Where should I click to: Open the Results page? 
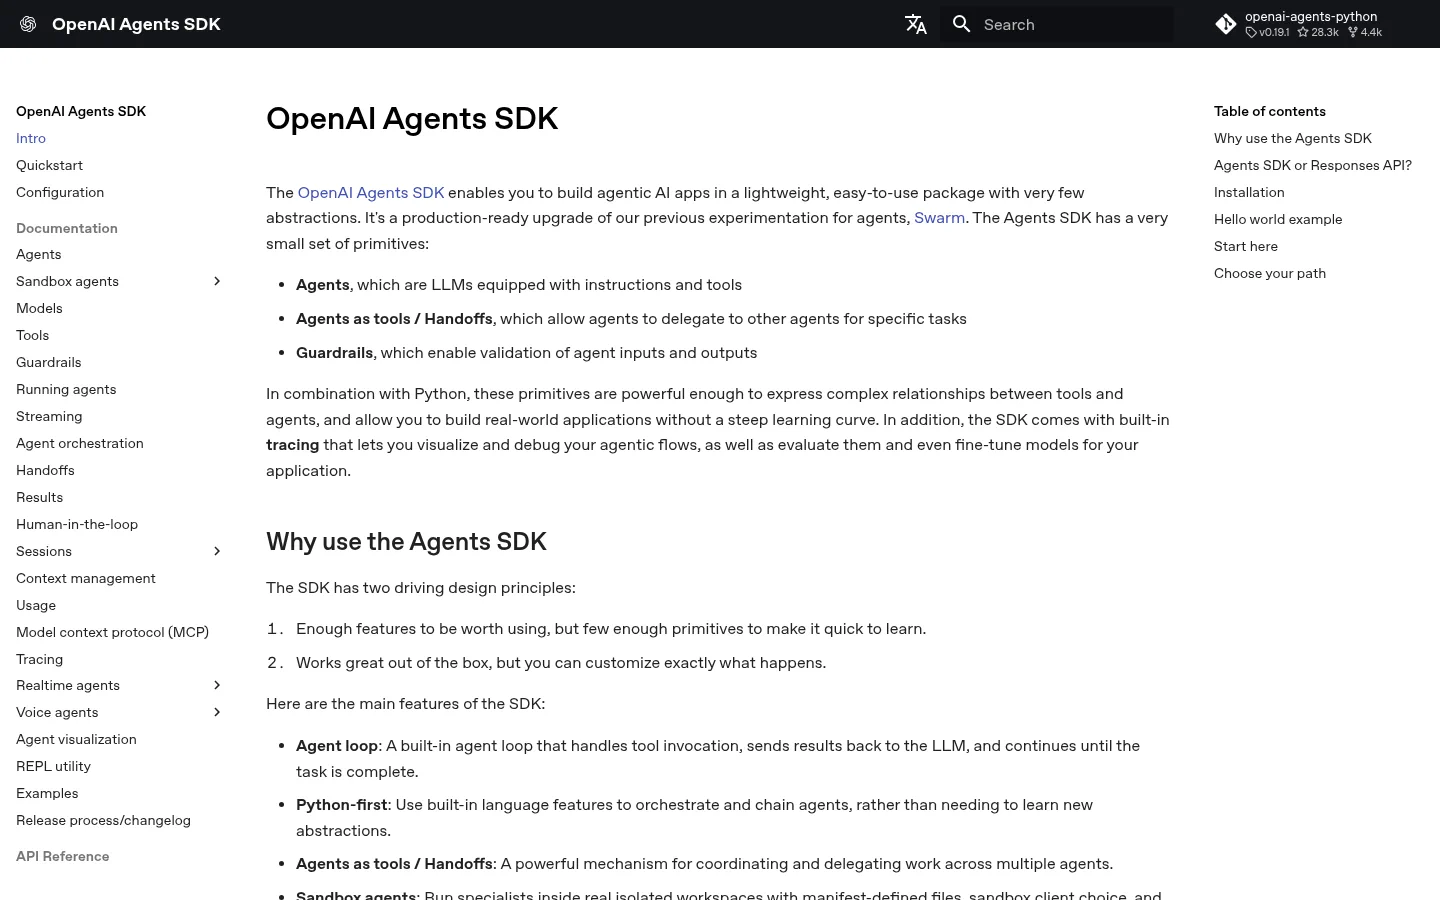[x=39, y=497]
